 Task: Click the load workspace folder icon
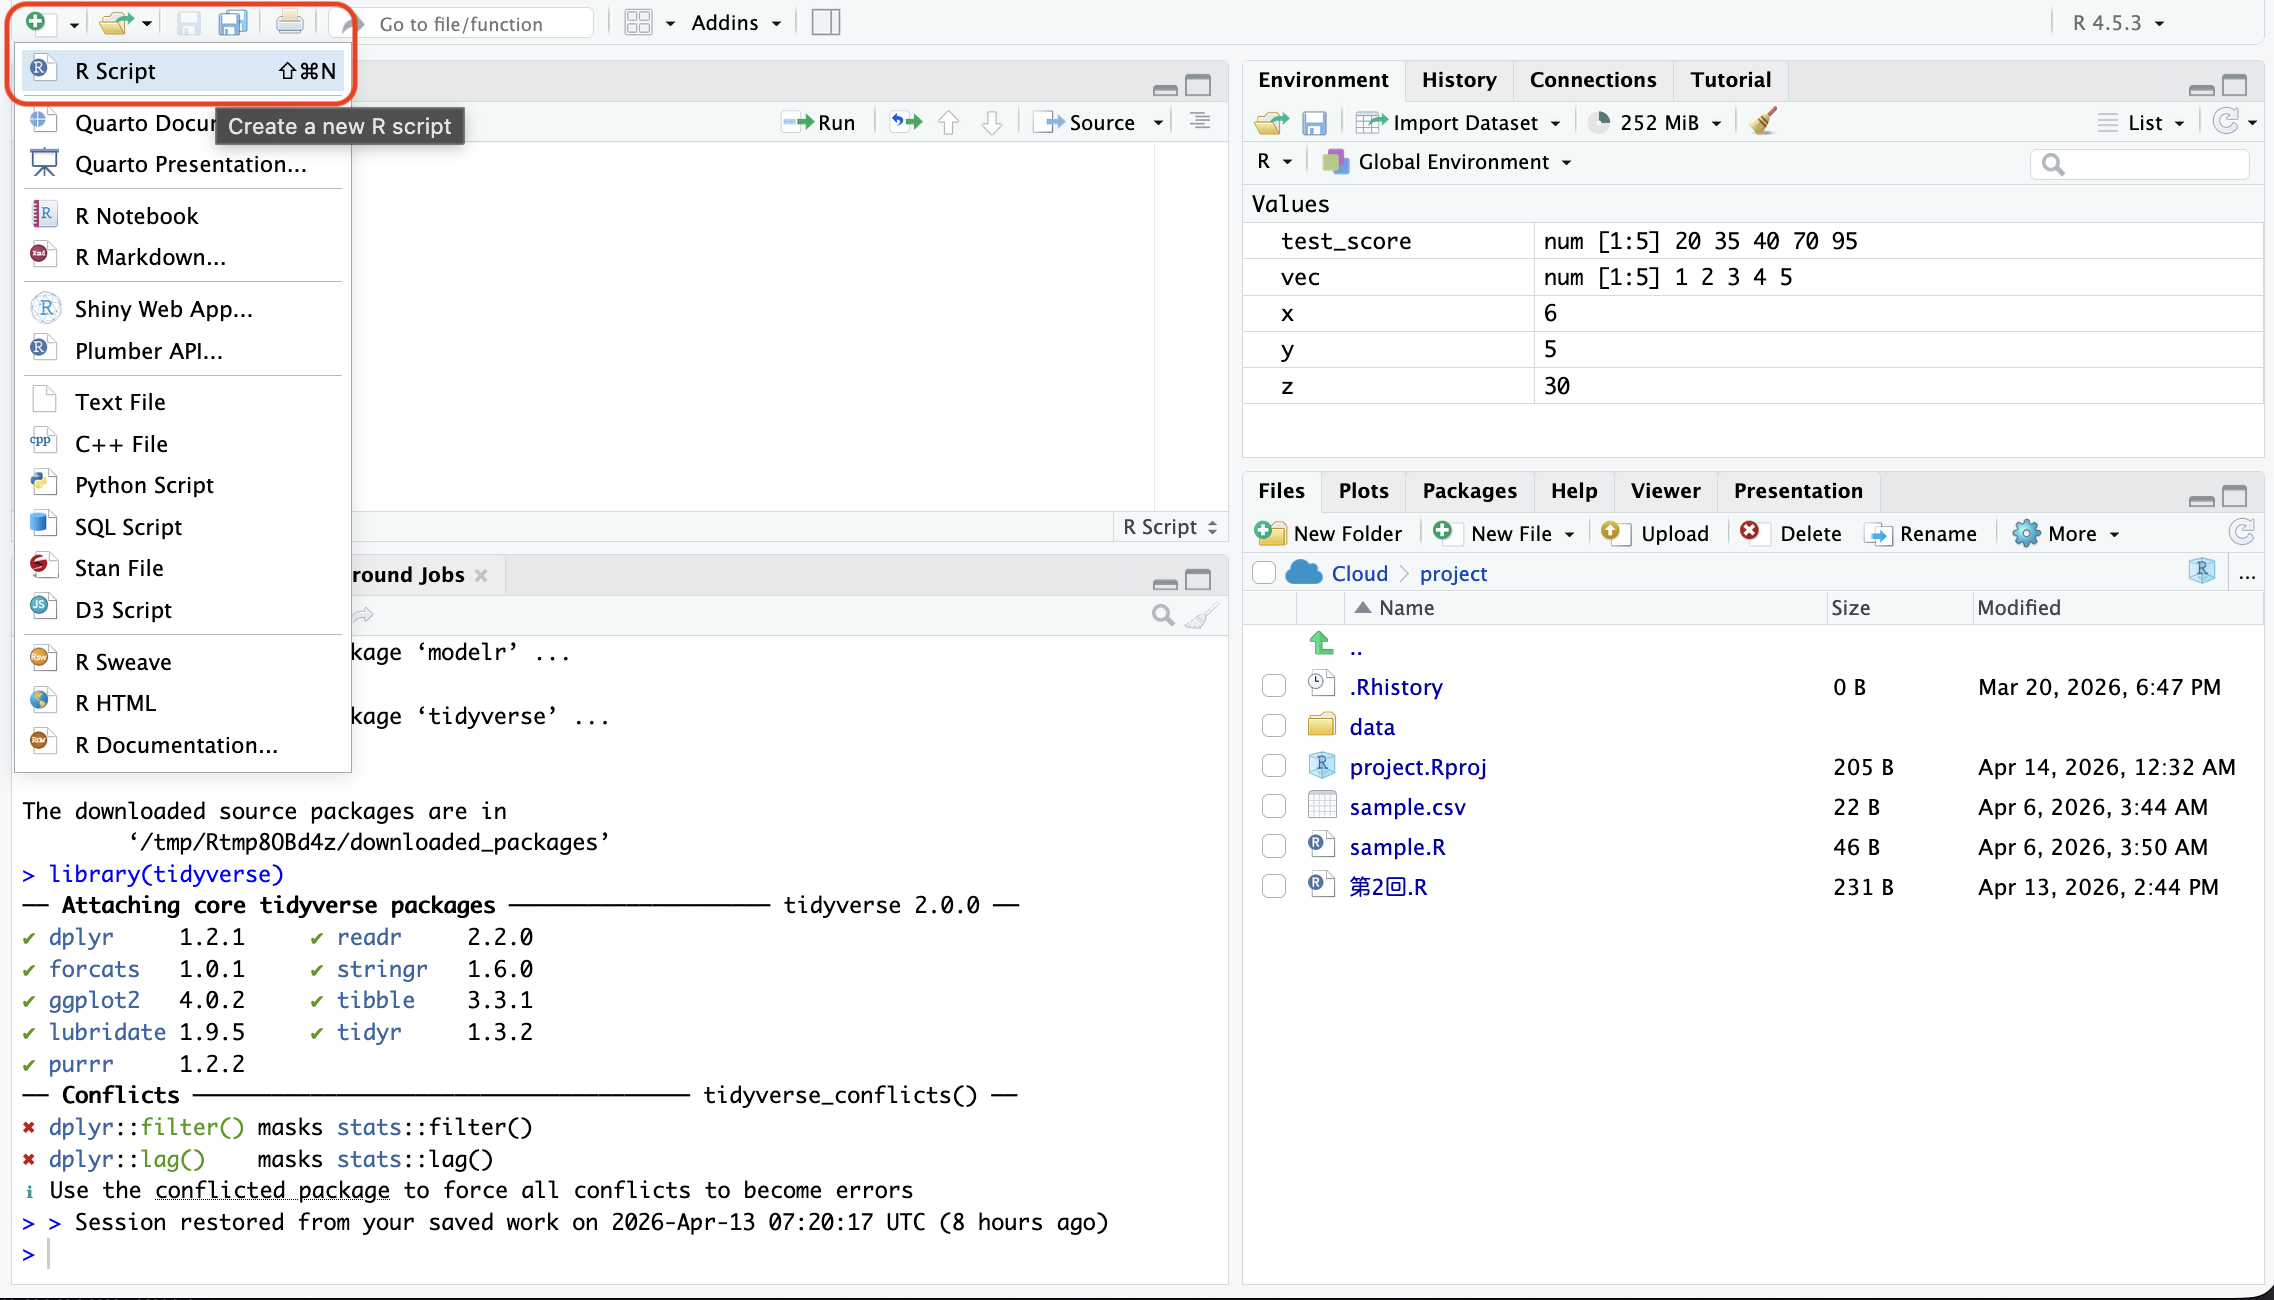[1271, 123]
